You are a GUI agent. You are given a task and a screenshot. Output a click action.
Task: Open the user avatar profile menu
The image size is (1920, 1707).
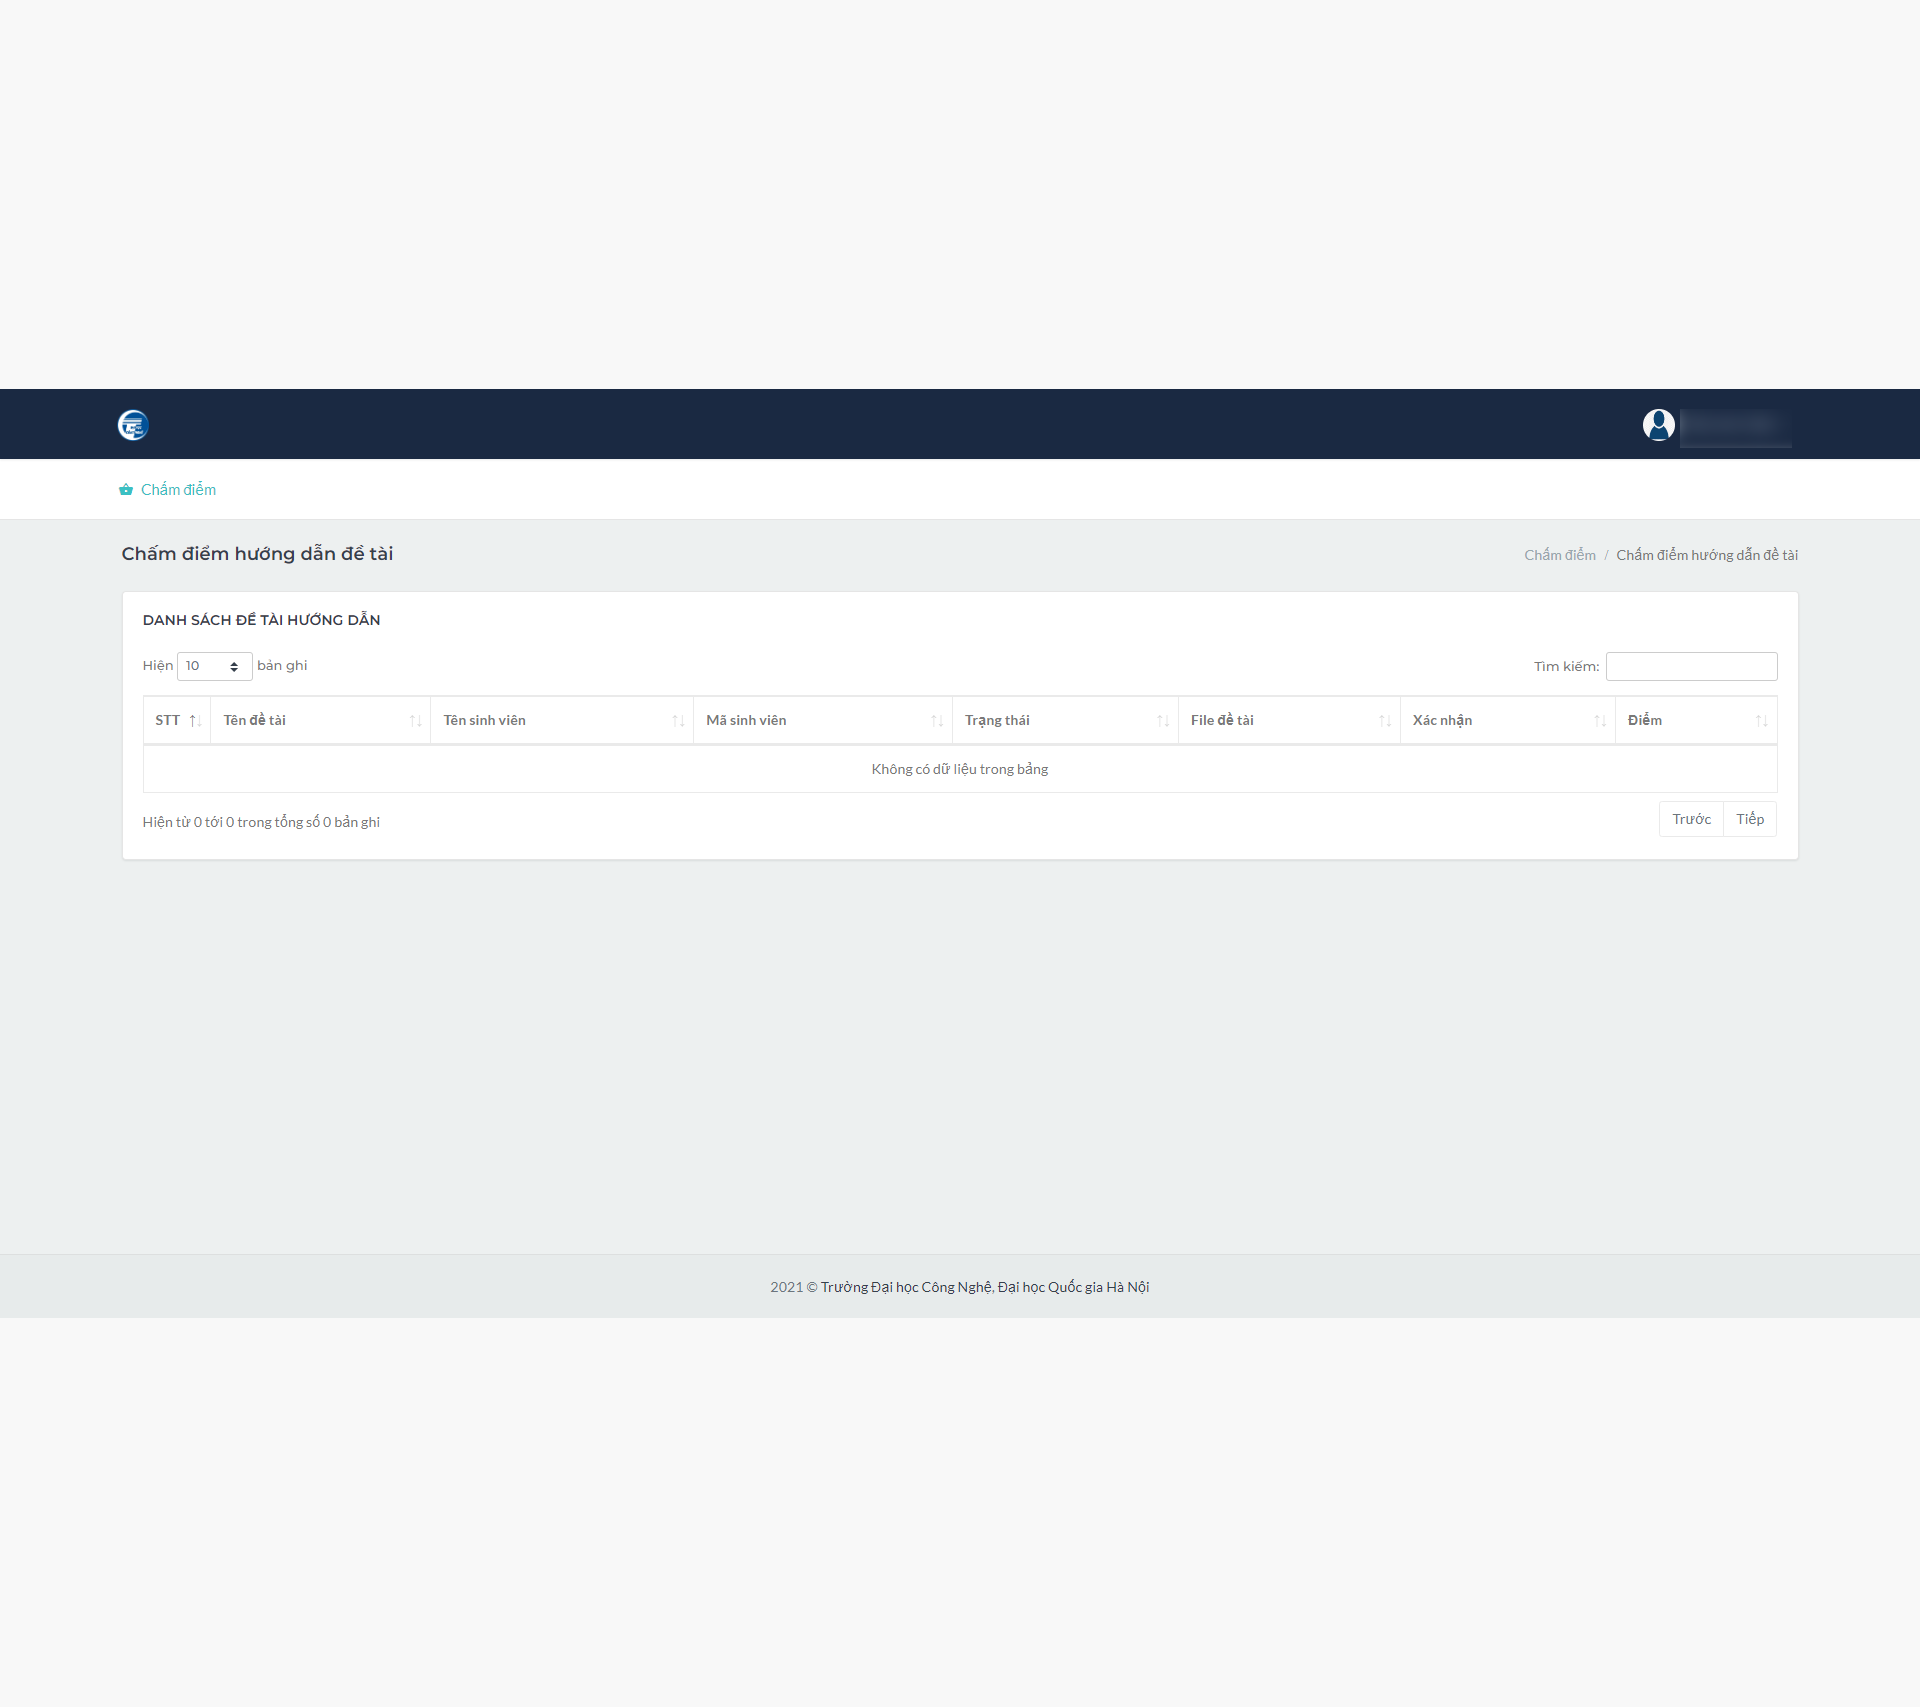1658,425
